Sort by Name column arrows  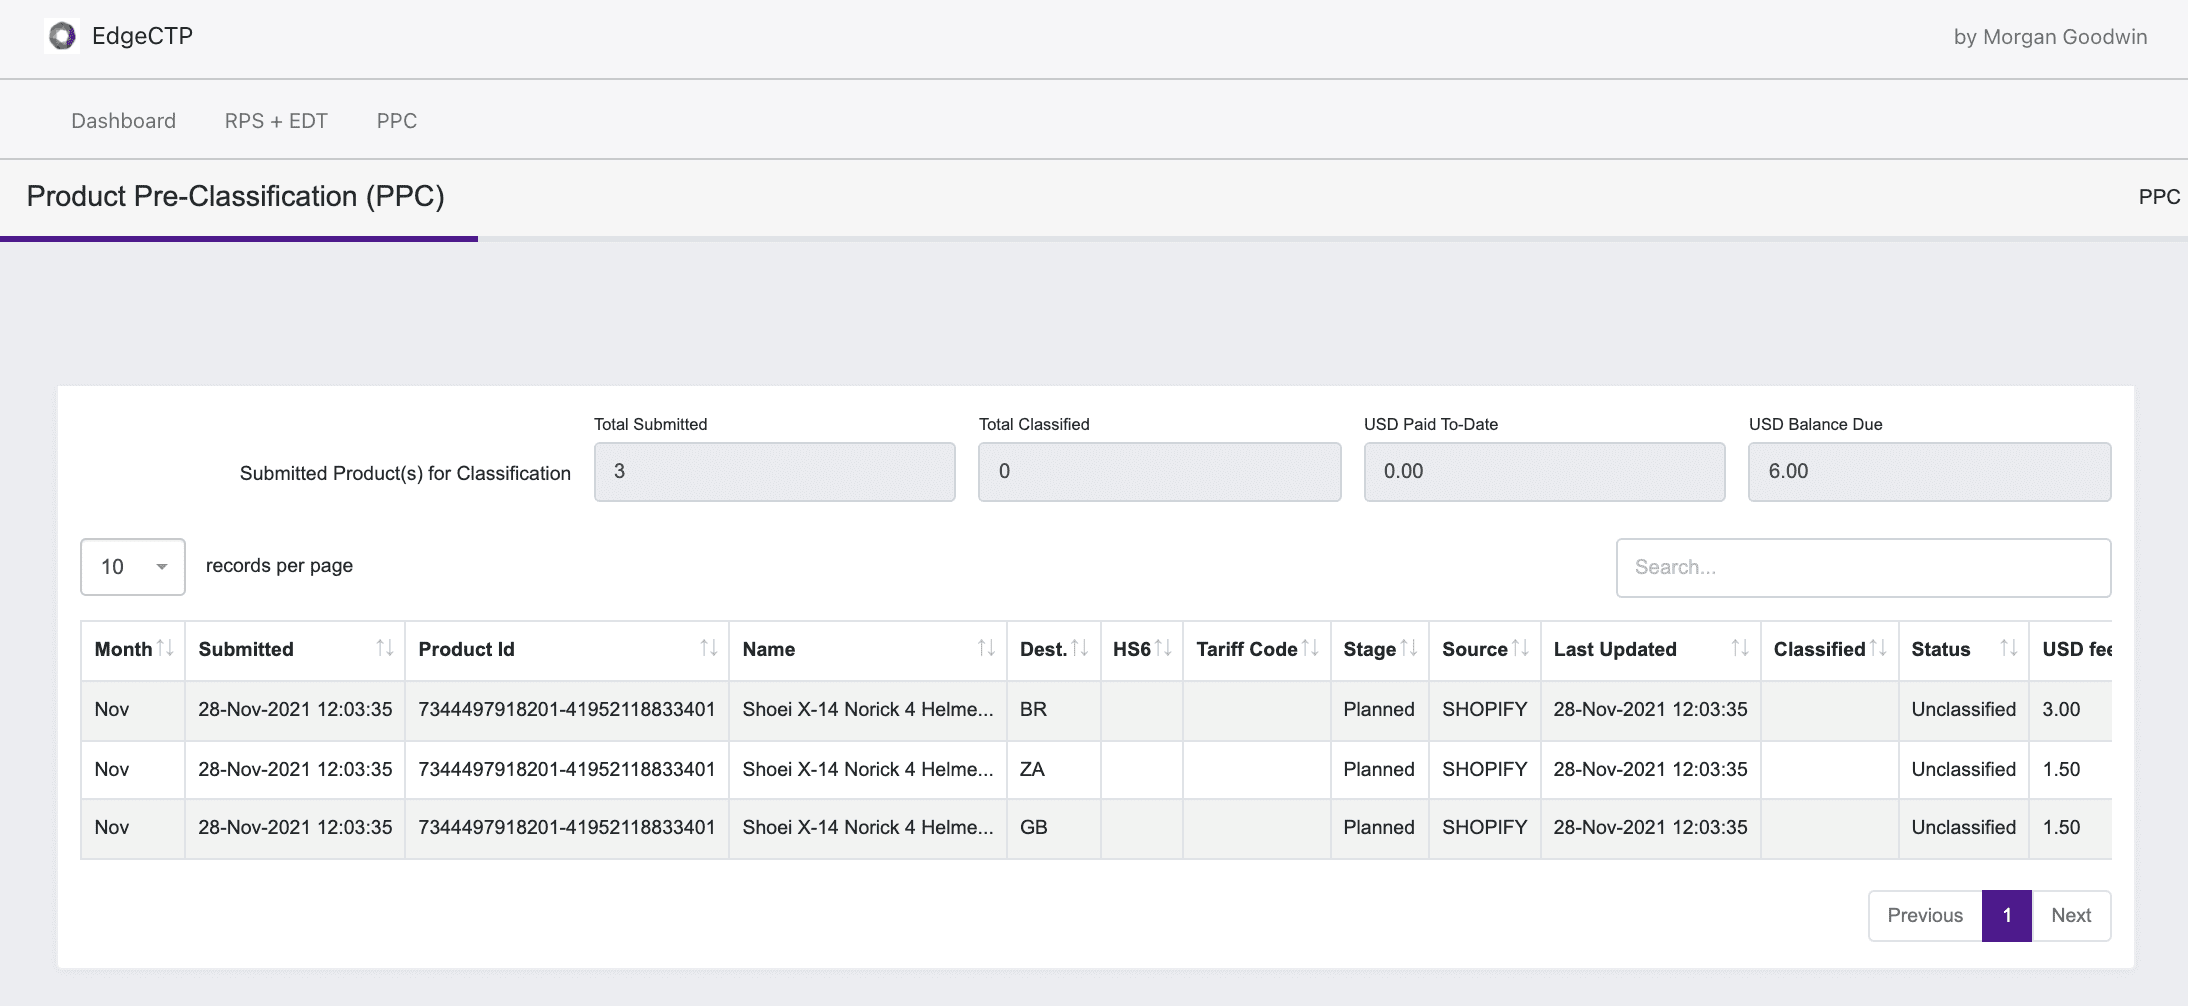(x=985, y=648)
